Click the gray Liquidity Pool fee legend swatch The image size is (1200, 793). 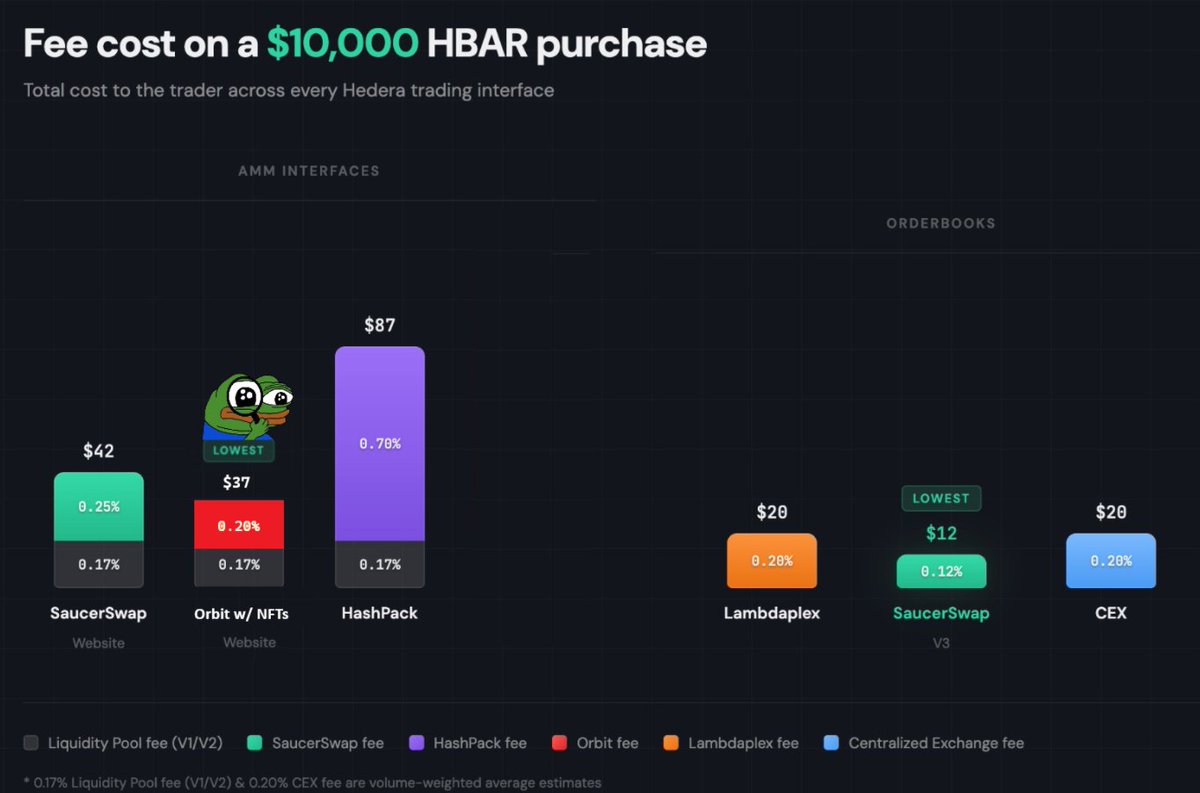point(31,743)
